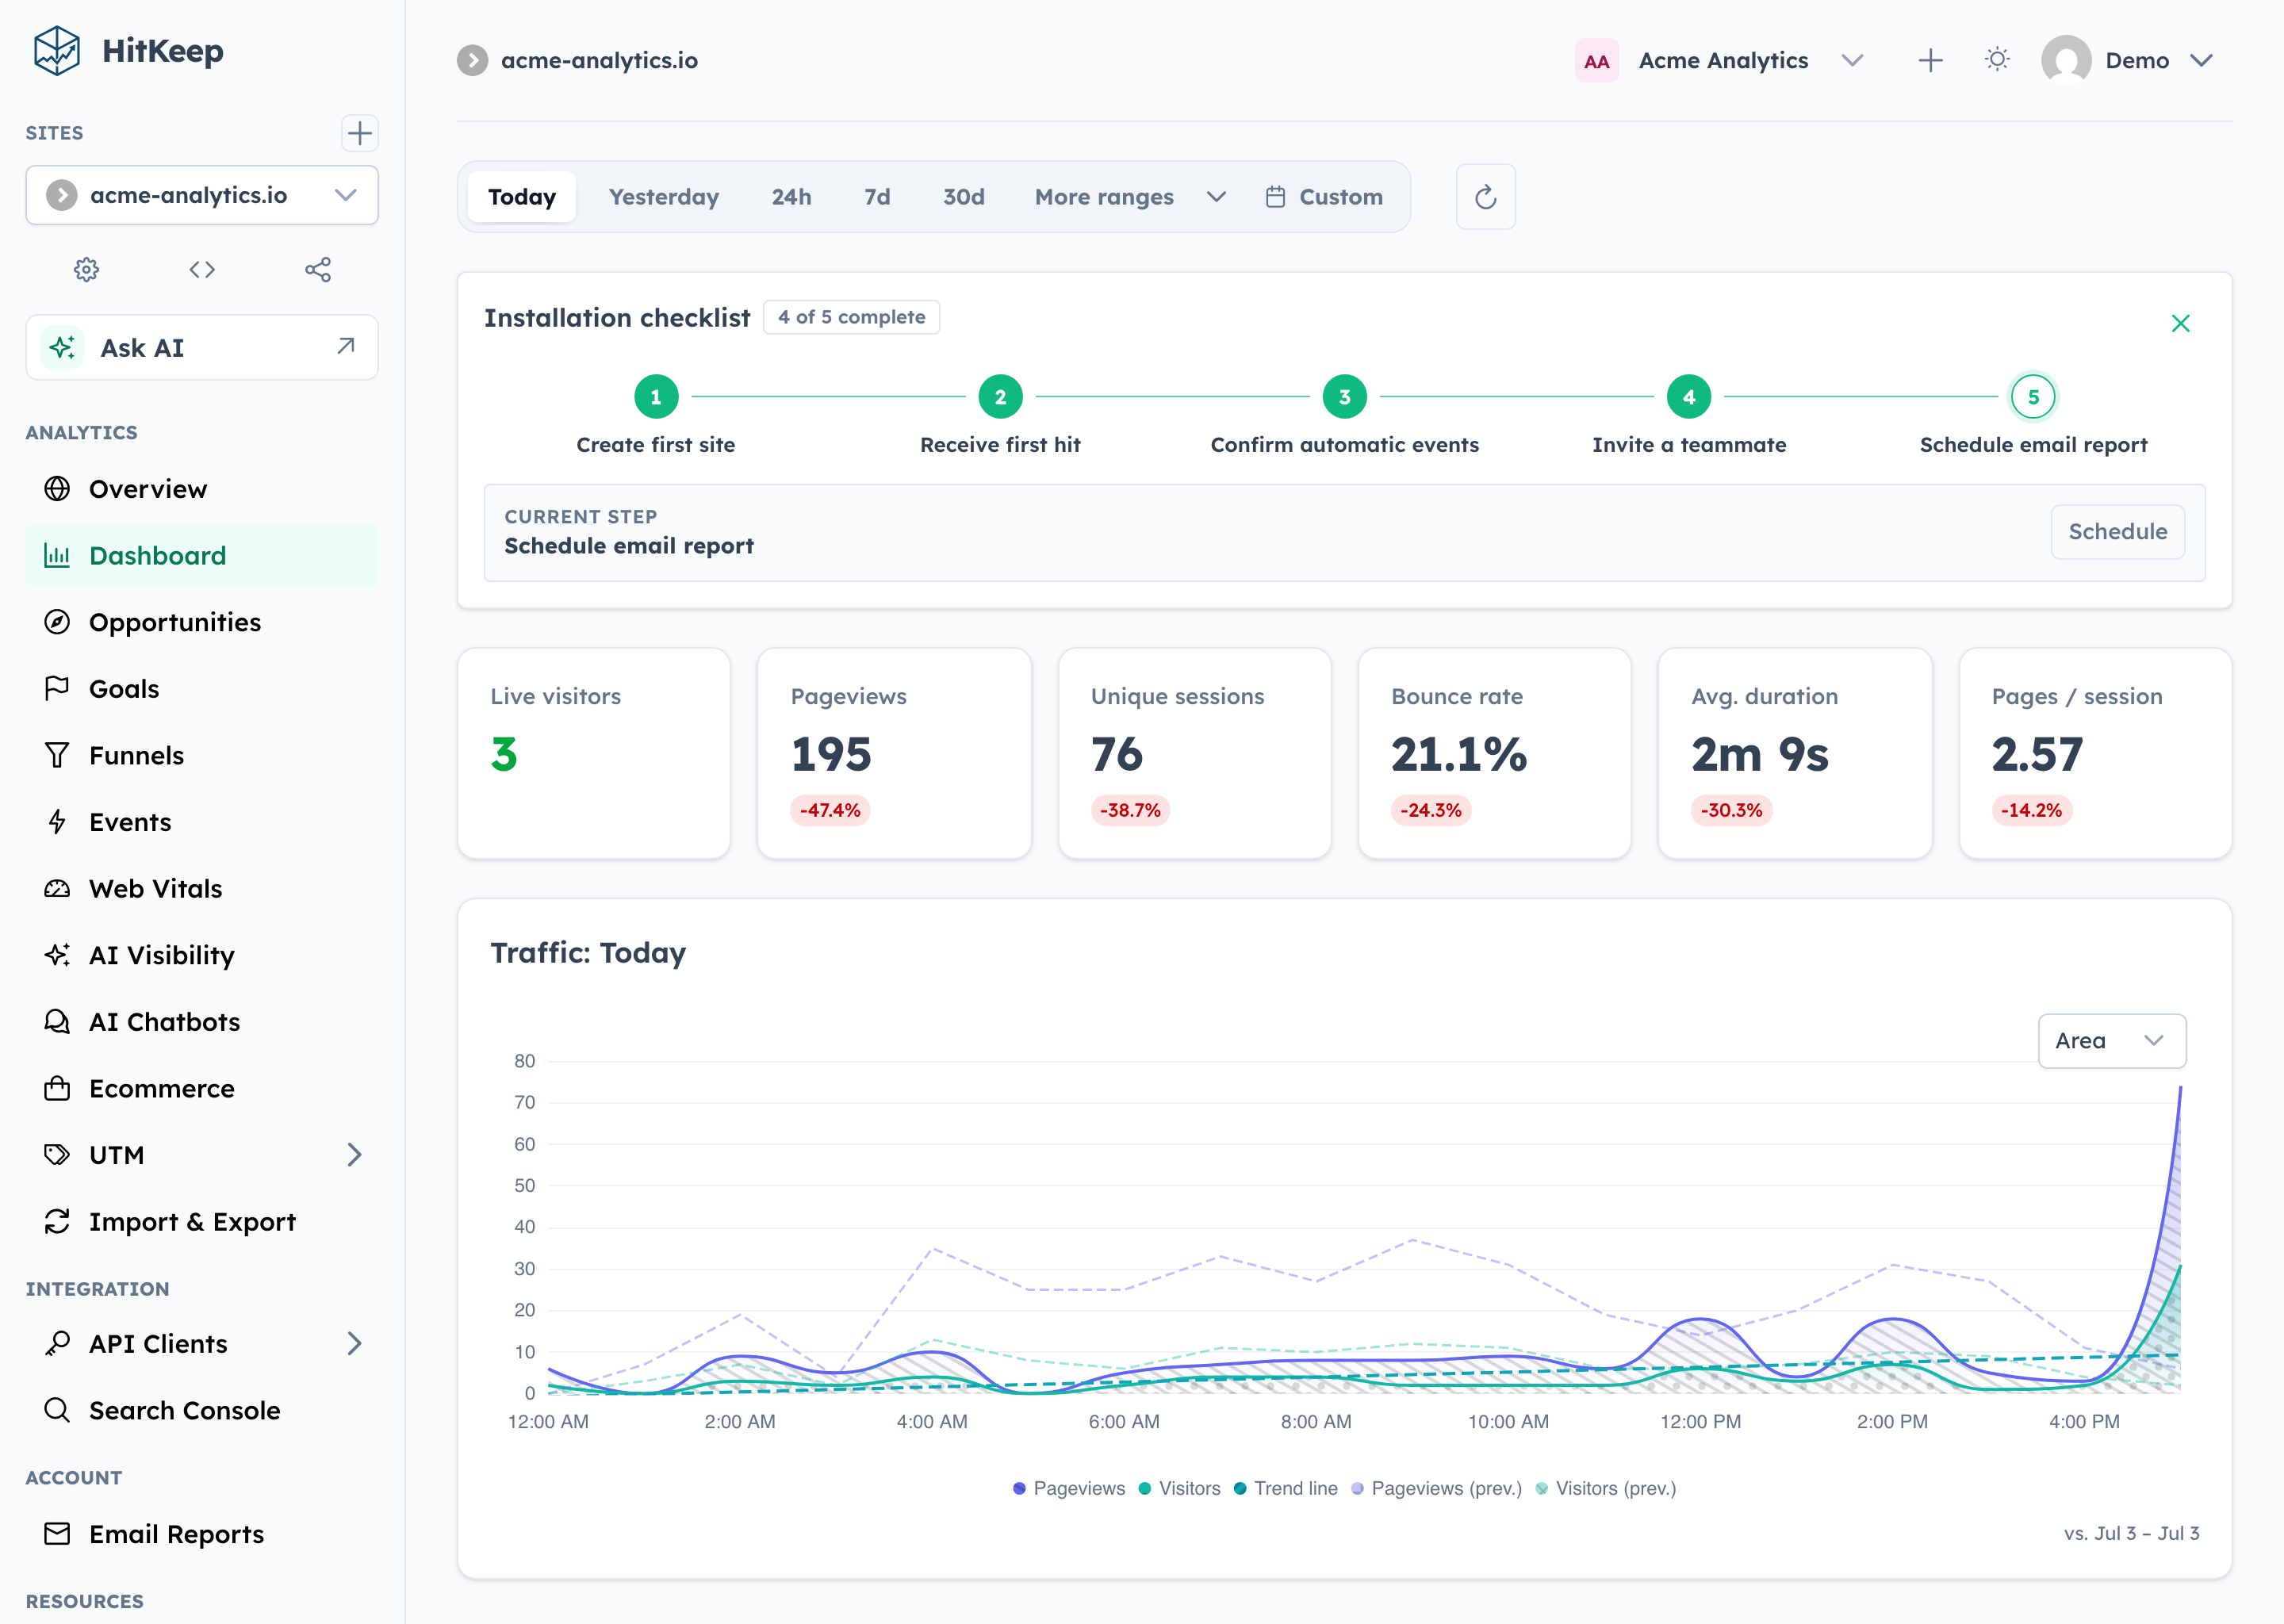
Task: Click the AI Chatbots chat icon
Action: point(57,1021)
